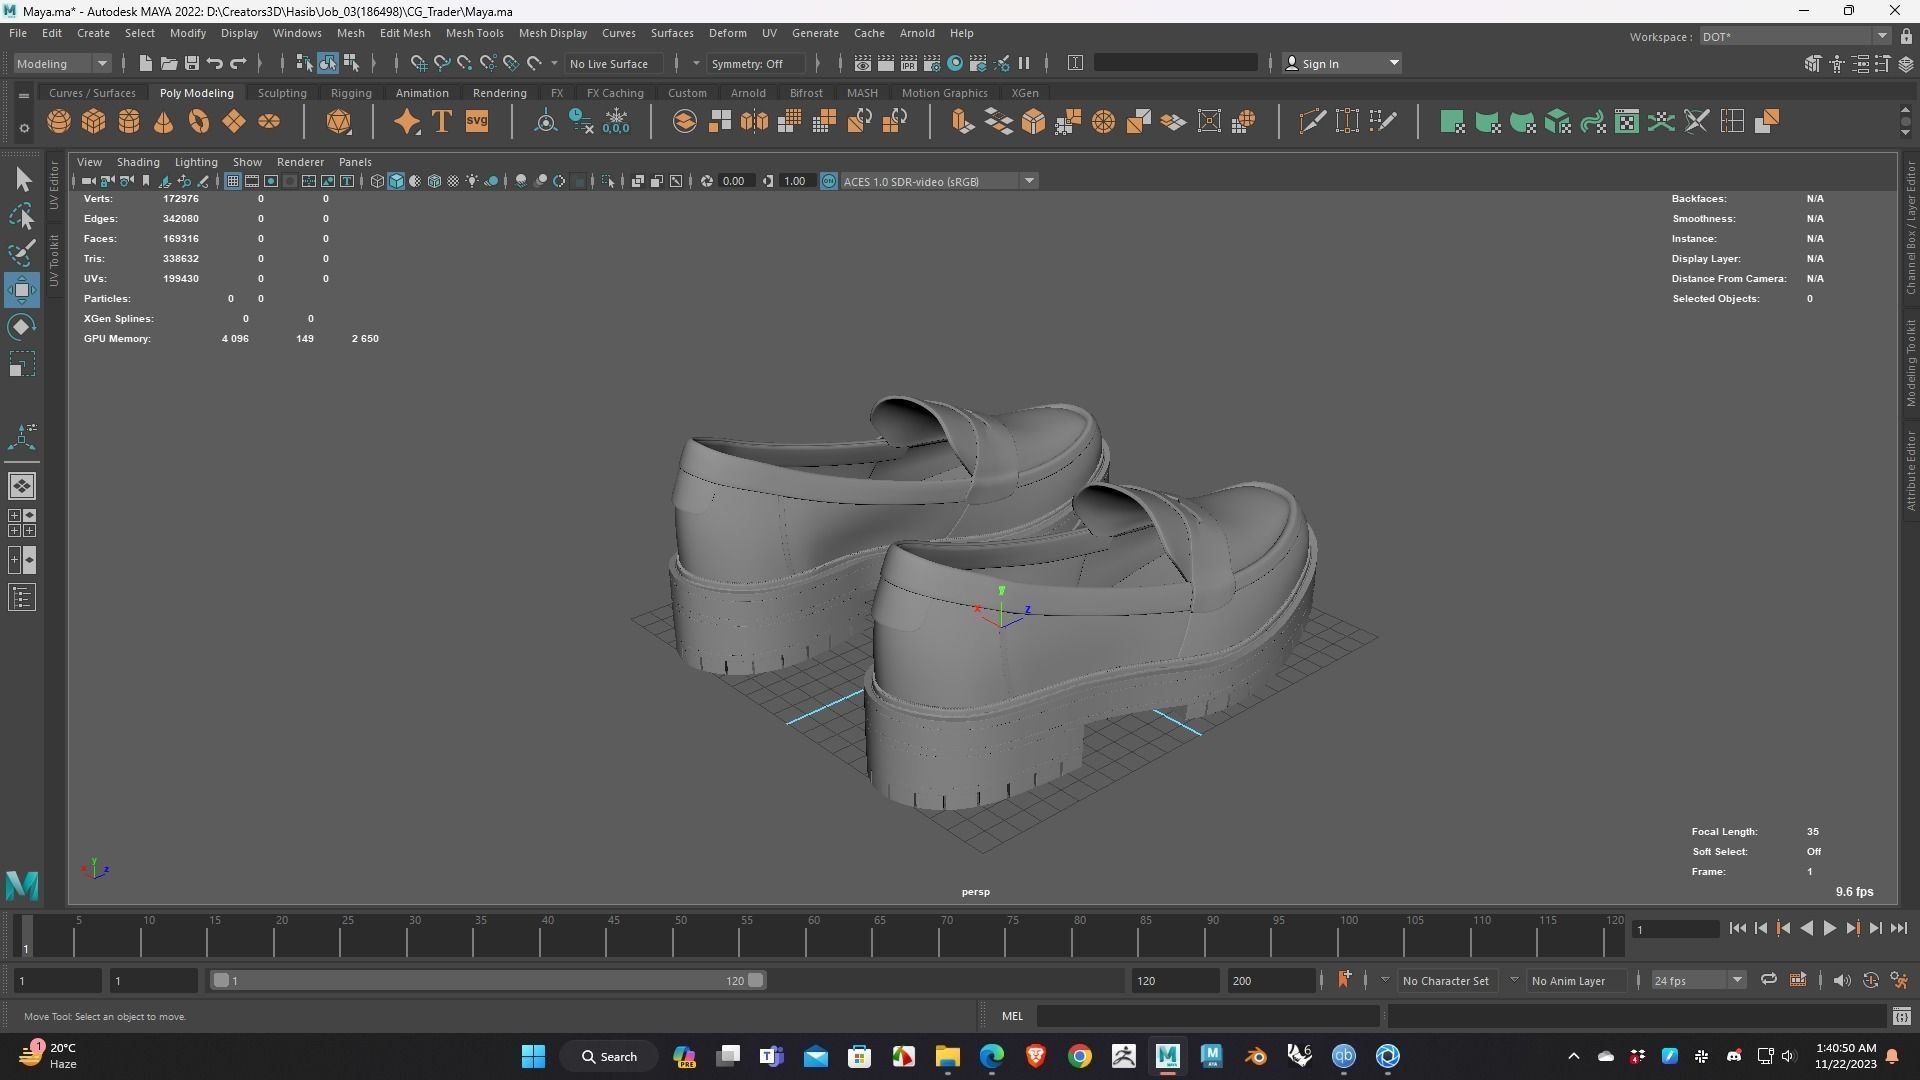Click the Undo arrow icon
The image size is (1920, 1080).
coord(214,63)
